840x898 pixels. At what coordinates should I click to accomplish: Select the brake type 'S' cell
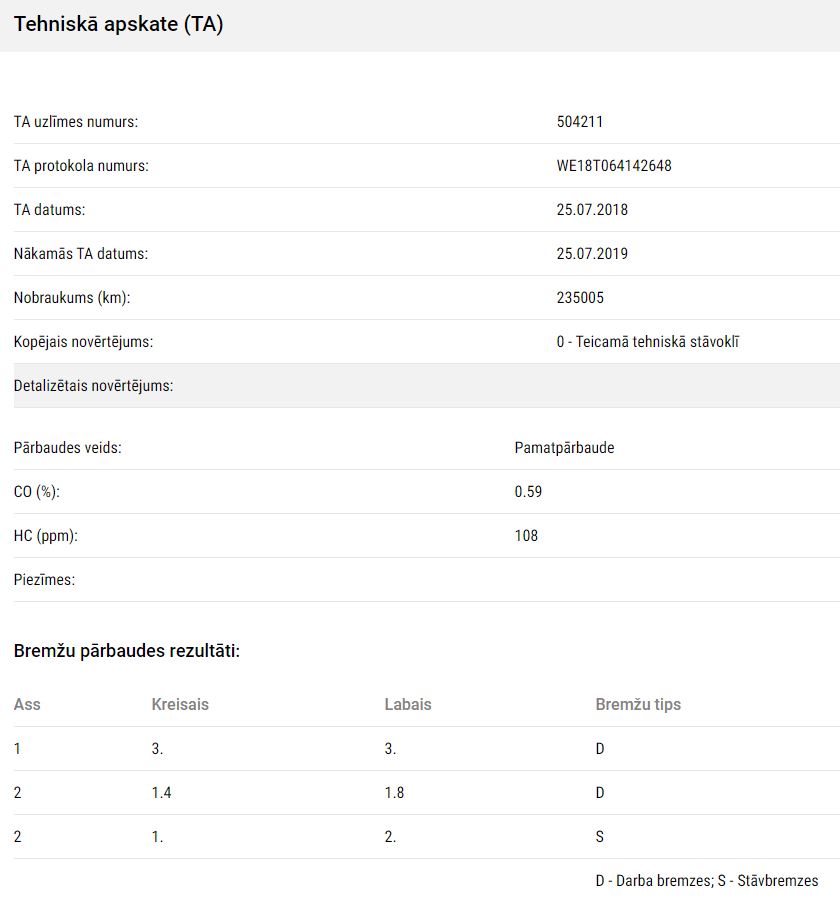[600, 837]
